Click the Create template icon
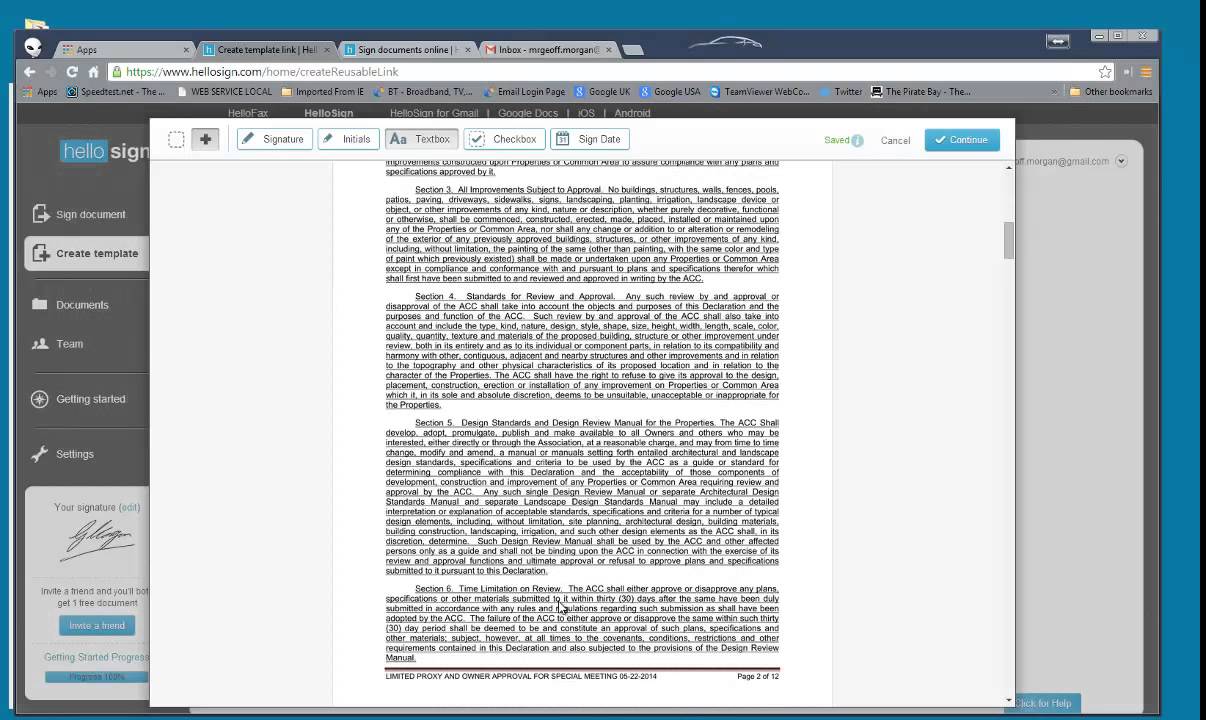The width and height of the screenshot is (1206, 720). 40,253
